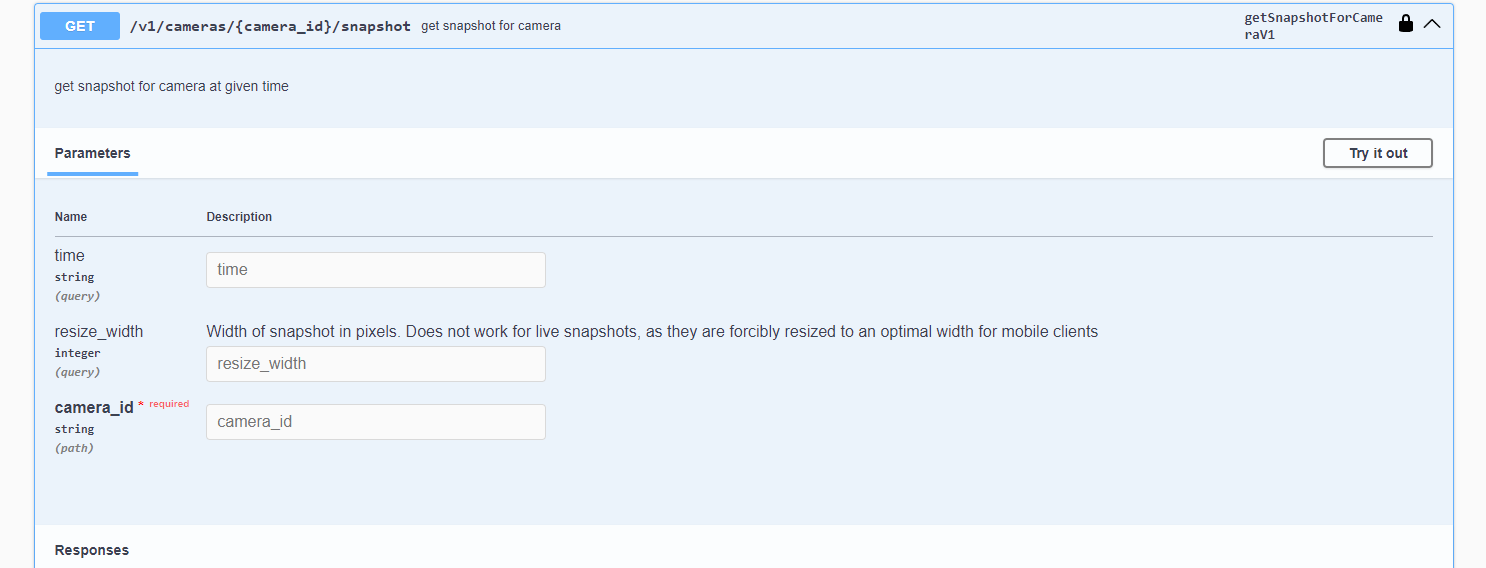The image size is (1486, 568).
Task: Switch to the Parameters tab
Action: pos(92,153)
